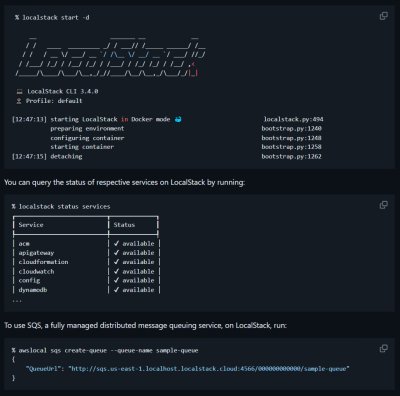Select the apigateway service row

point(86,253)
